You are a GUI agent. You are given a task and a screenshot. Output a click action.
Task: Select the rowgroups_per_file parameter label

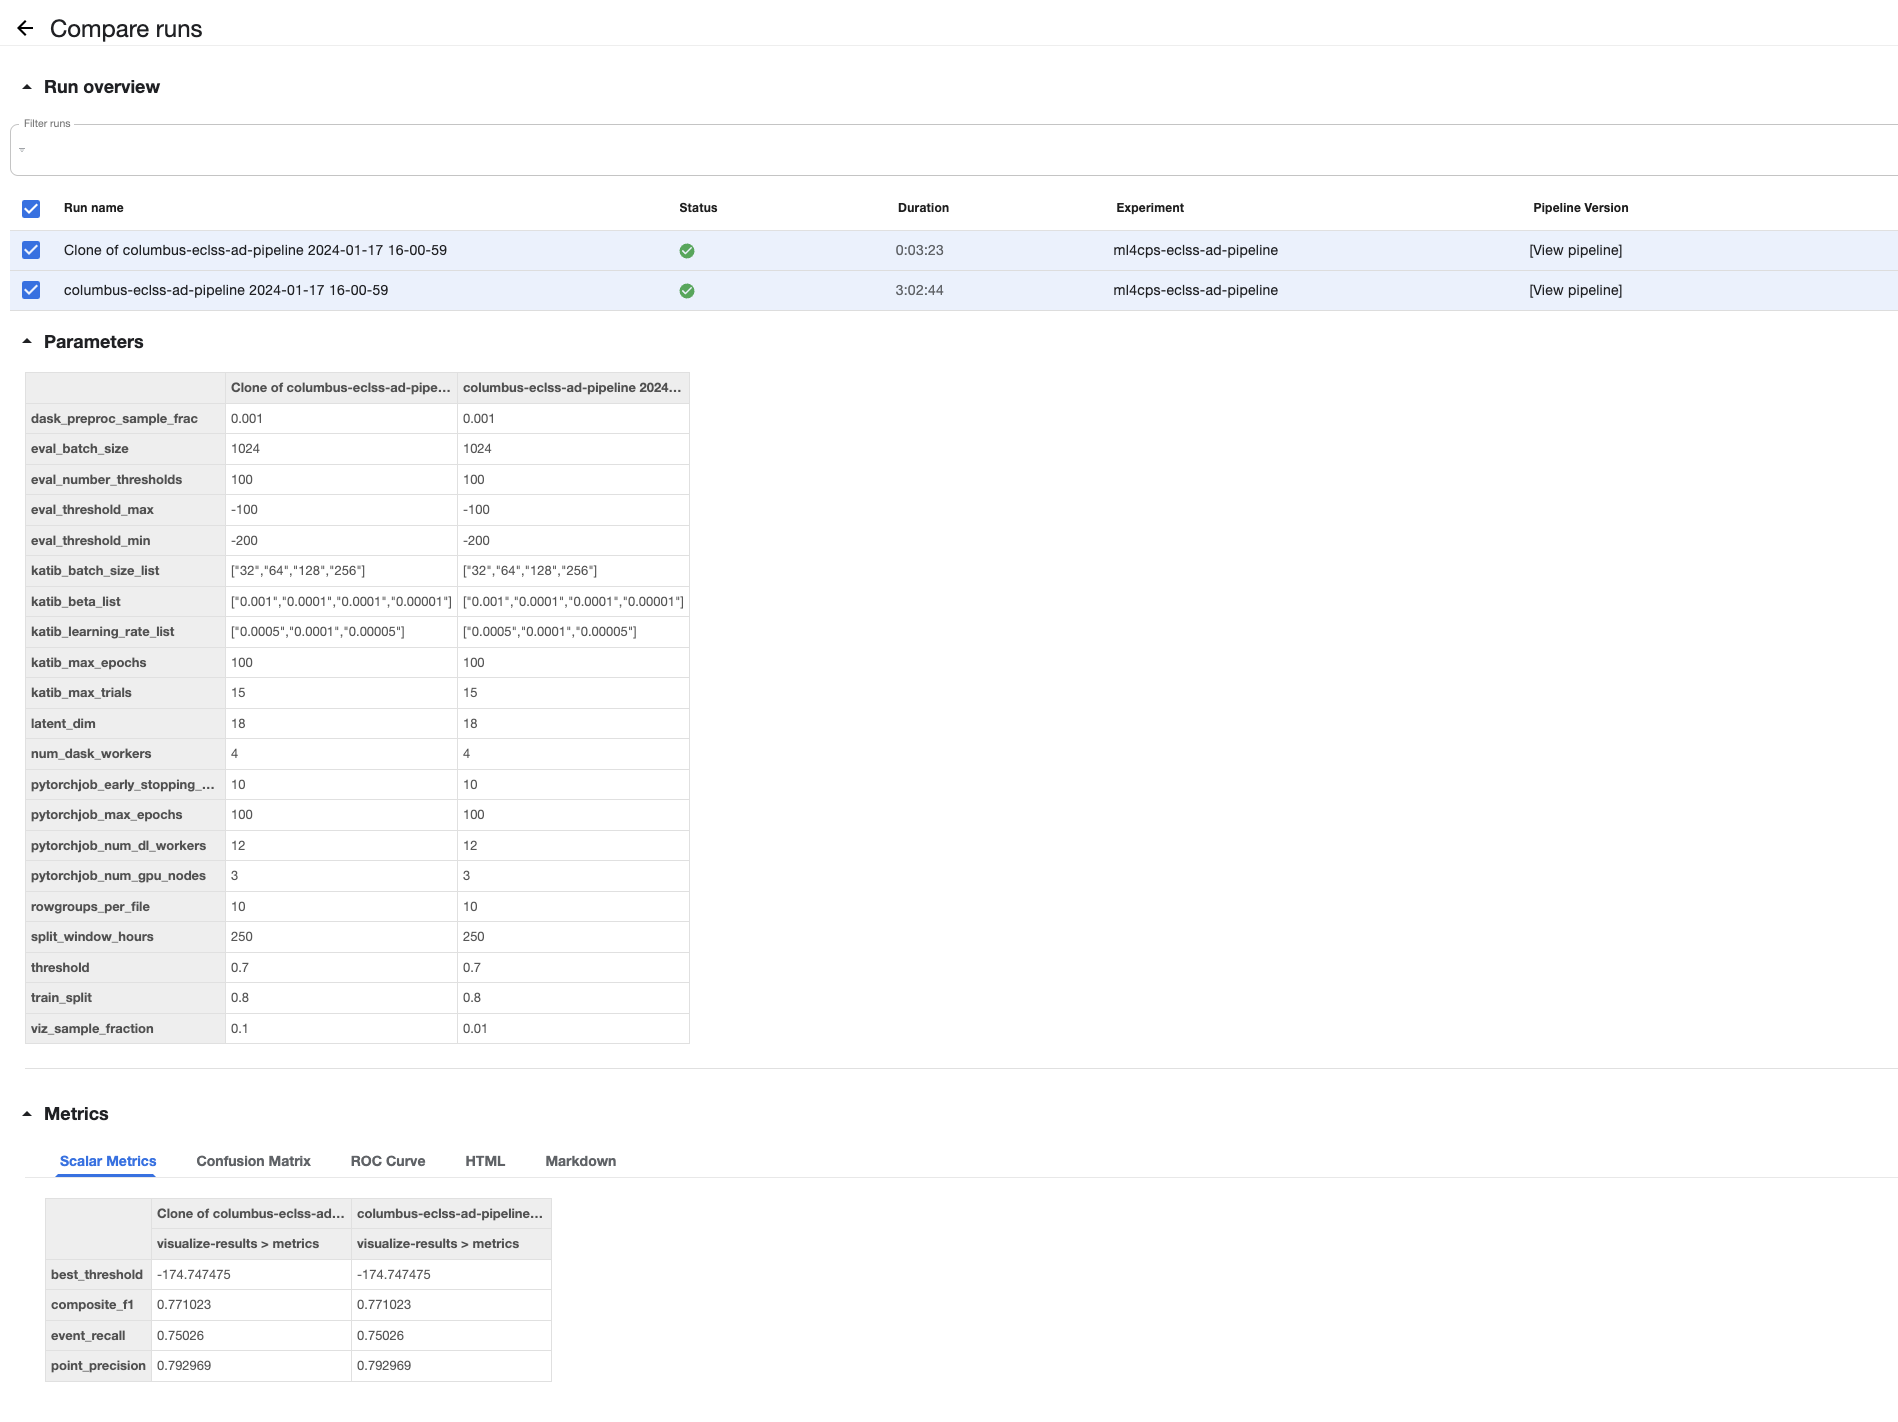coord(90,907)
